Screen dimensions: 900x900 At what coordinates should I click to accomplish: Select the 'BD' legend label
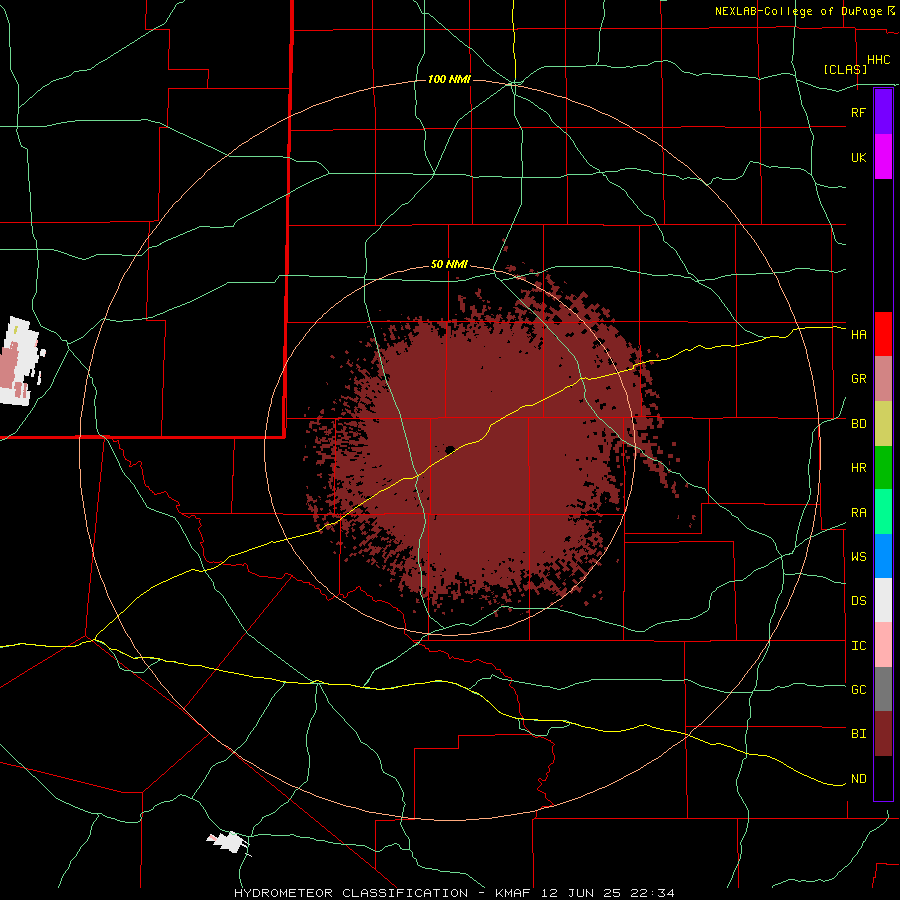[858, 424]
